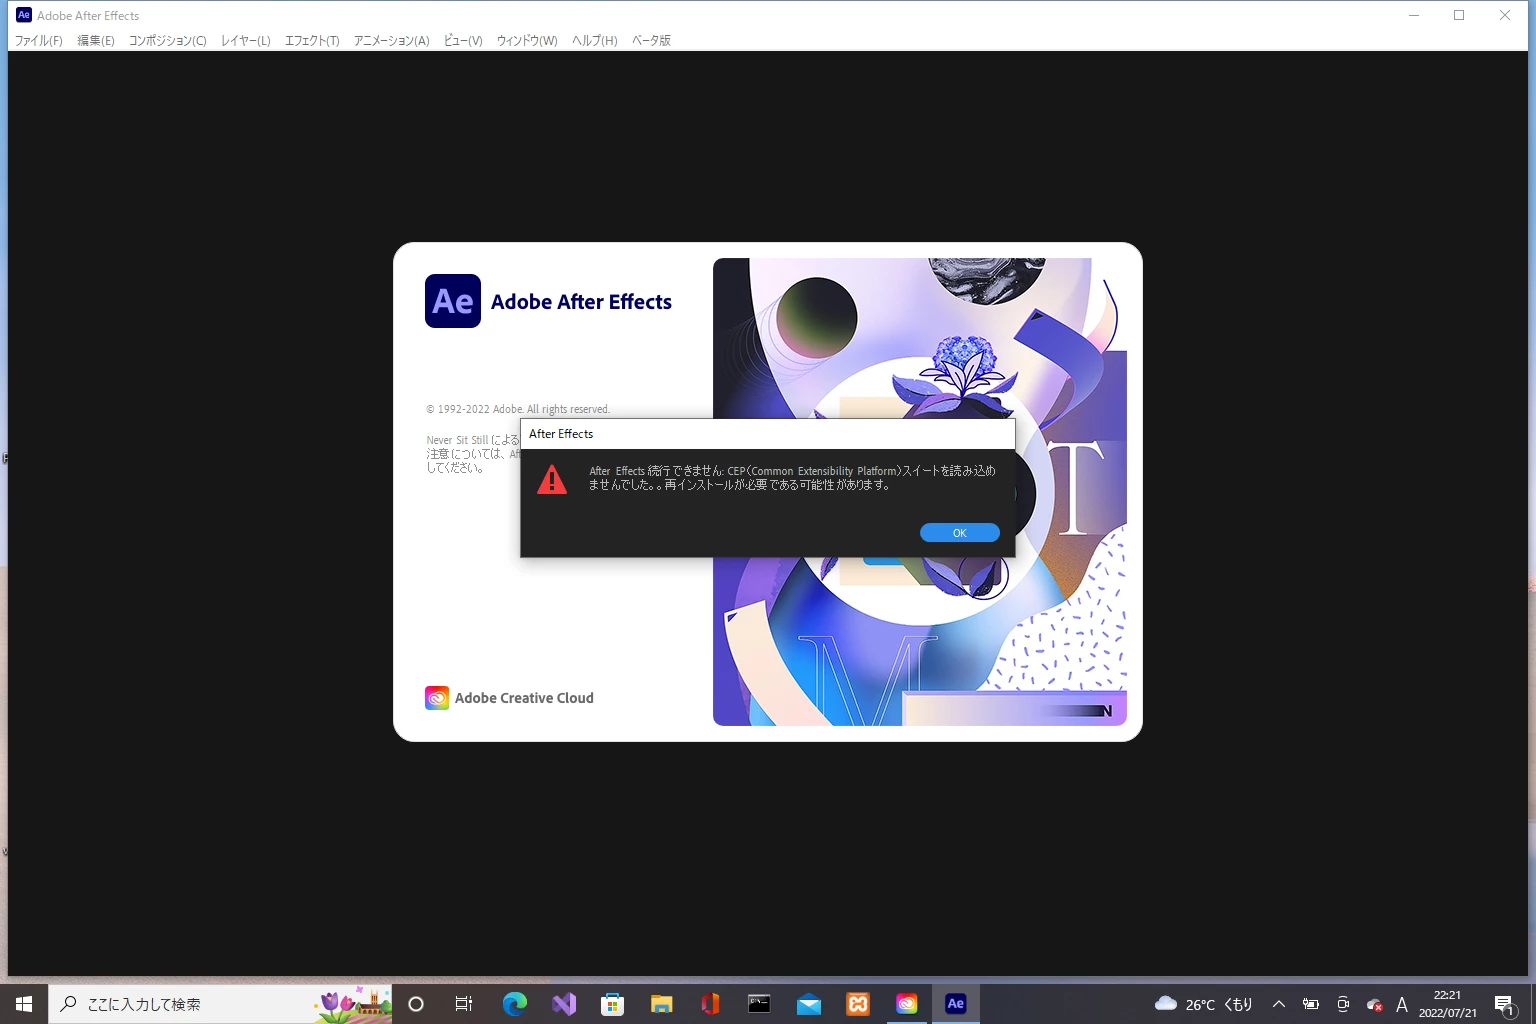The height and width of the screenshot is (1024, 1536).
Task: Click the Adobe Creative Cloud label text
Action: point(524,698)
